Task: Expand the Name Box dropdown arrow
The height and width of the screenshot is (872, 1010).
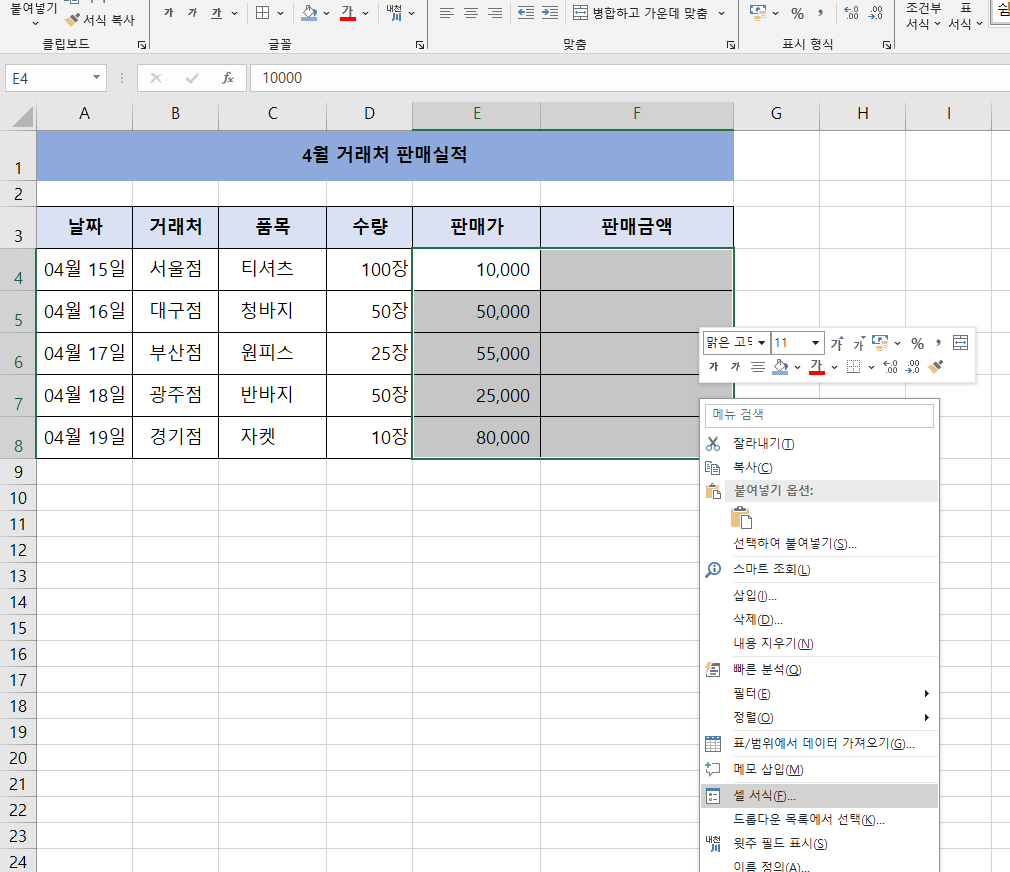Action: [x=96, y=78]
